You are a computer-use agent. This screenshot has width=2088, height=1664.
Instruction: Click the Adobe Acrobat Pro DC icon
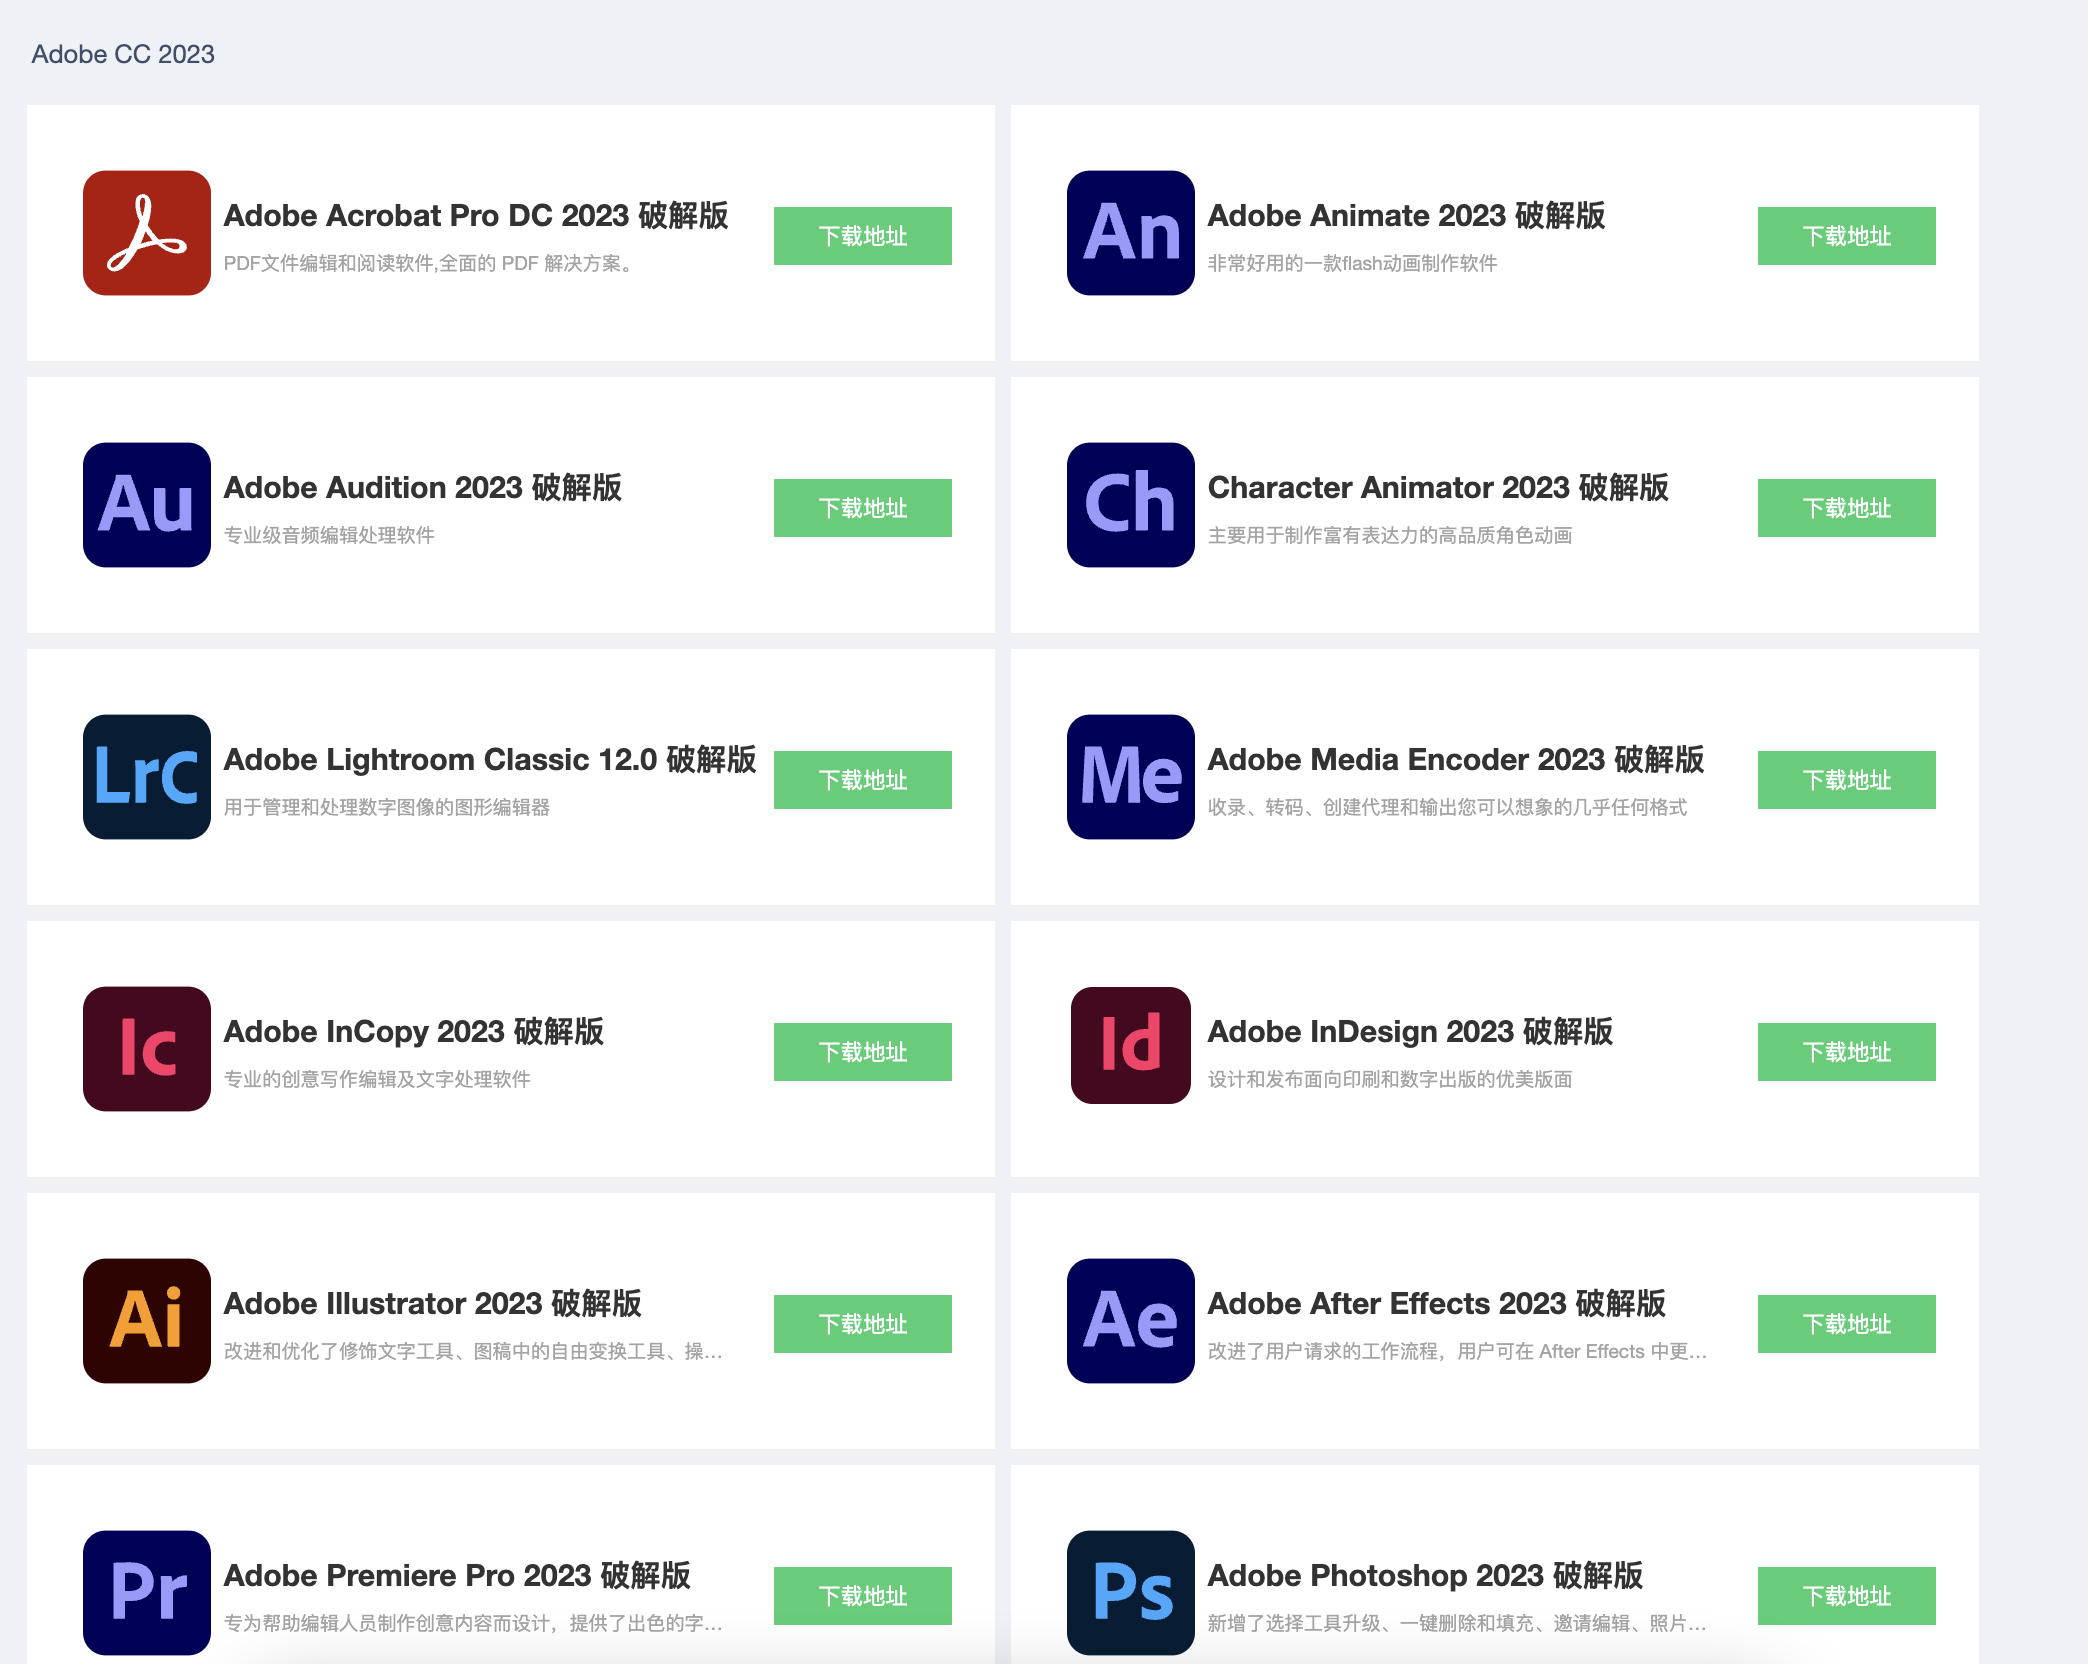(147, 233)
